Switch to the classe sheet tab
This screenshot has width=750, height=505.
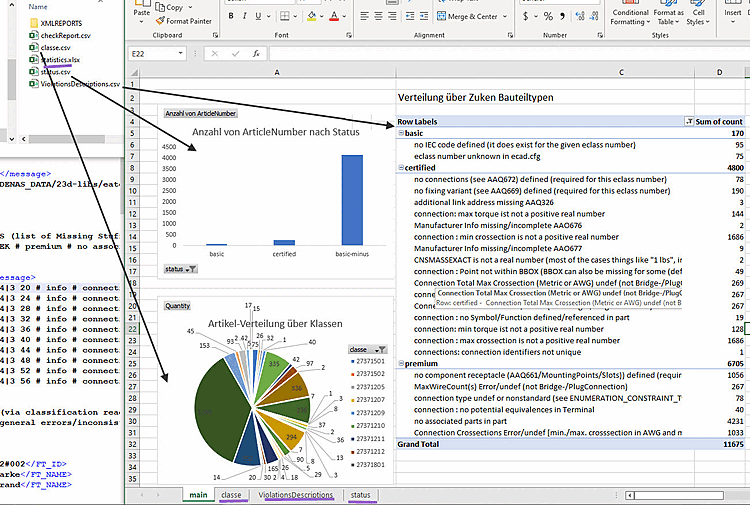[231, 495]
